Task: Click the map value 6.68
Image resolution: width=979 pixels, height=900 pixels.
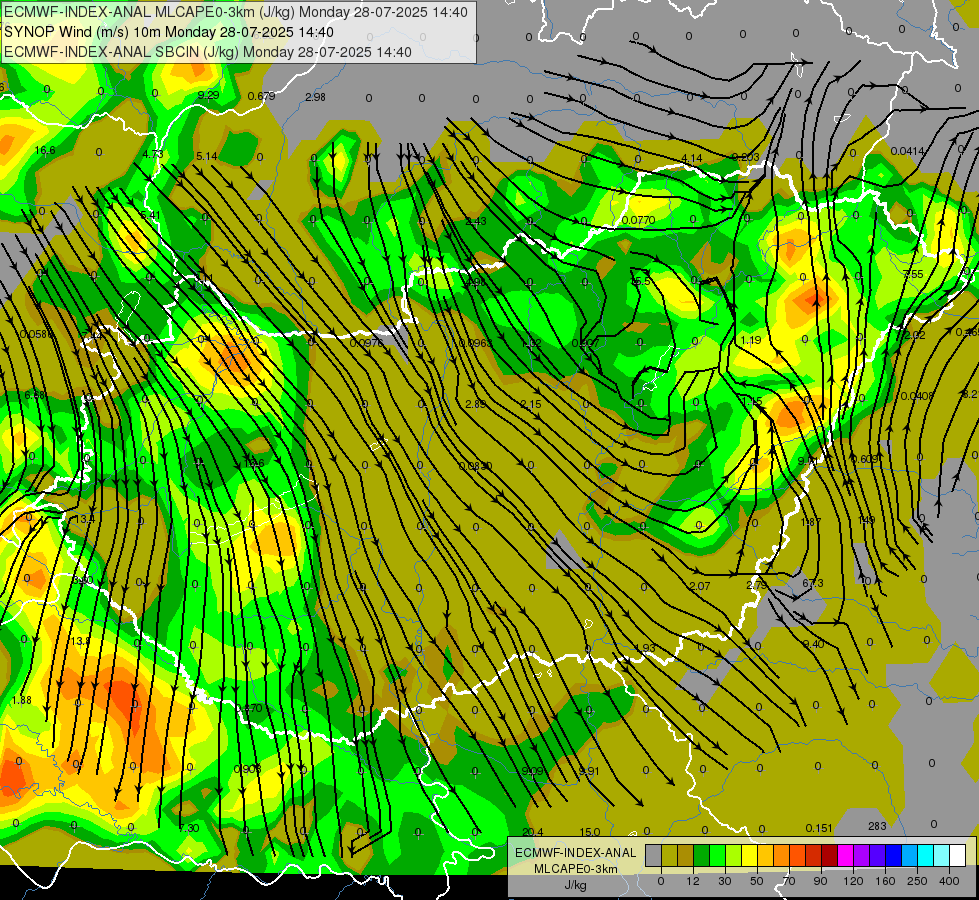Action: pyautogui.click(x=35, y=395)
